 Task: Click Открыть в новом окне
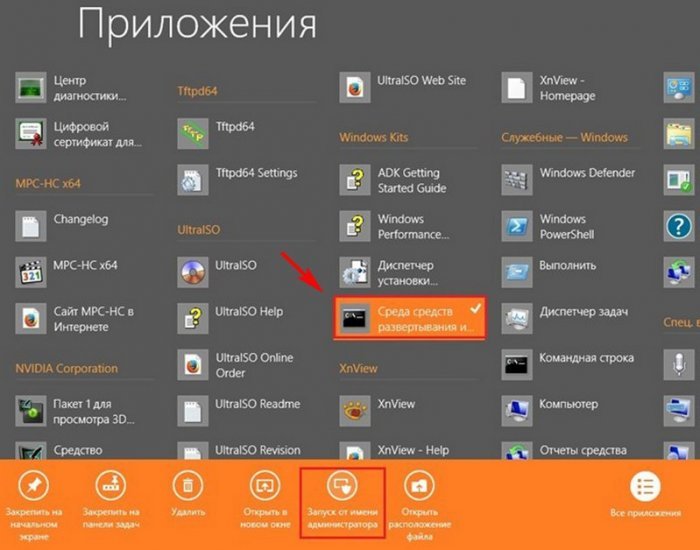point(265,500)
